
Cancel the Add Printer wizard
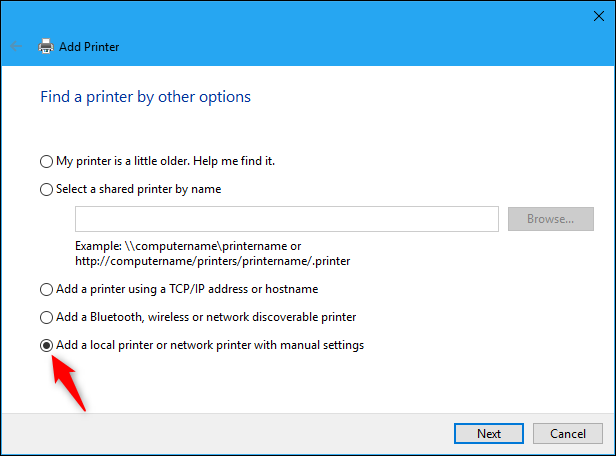click(x=567, y=433)
